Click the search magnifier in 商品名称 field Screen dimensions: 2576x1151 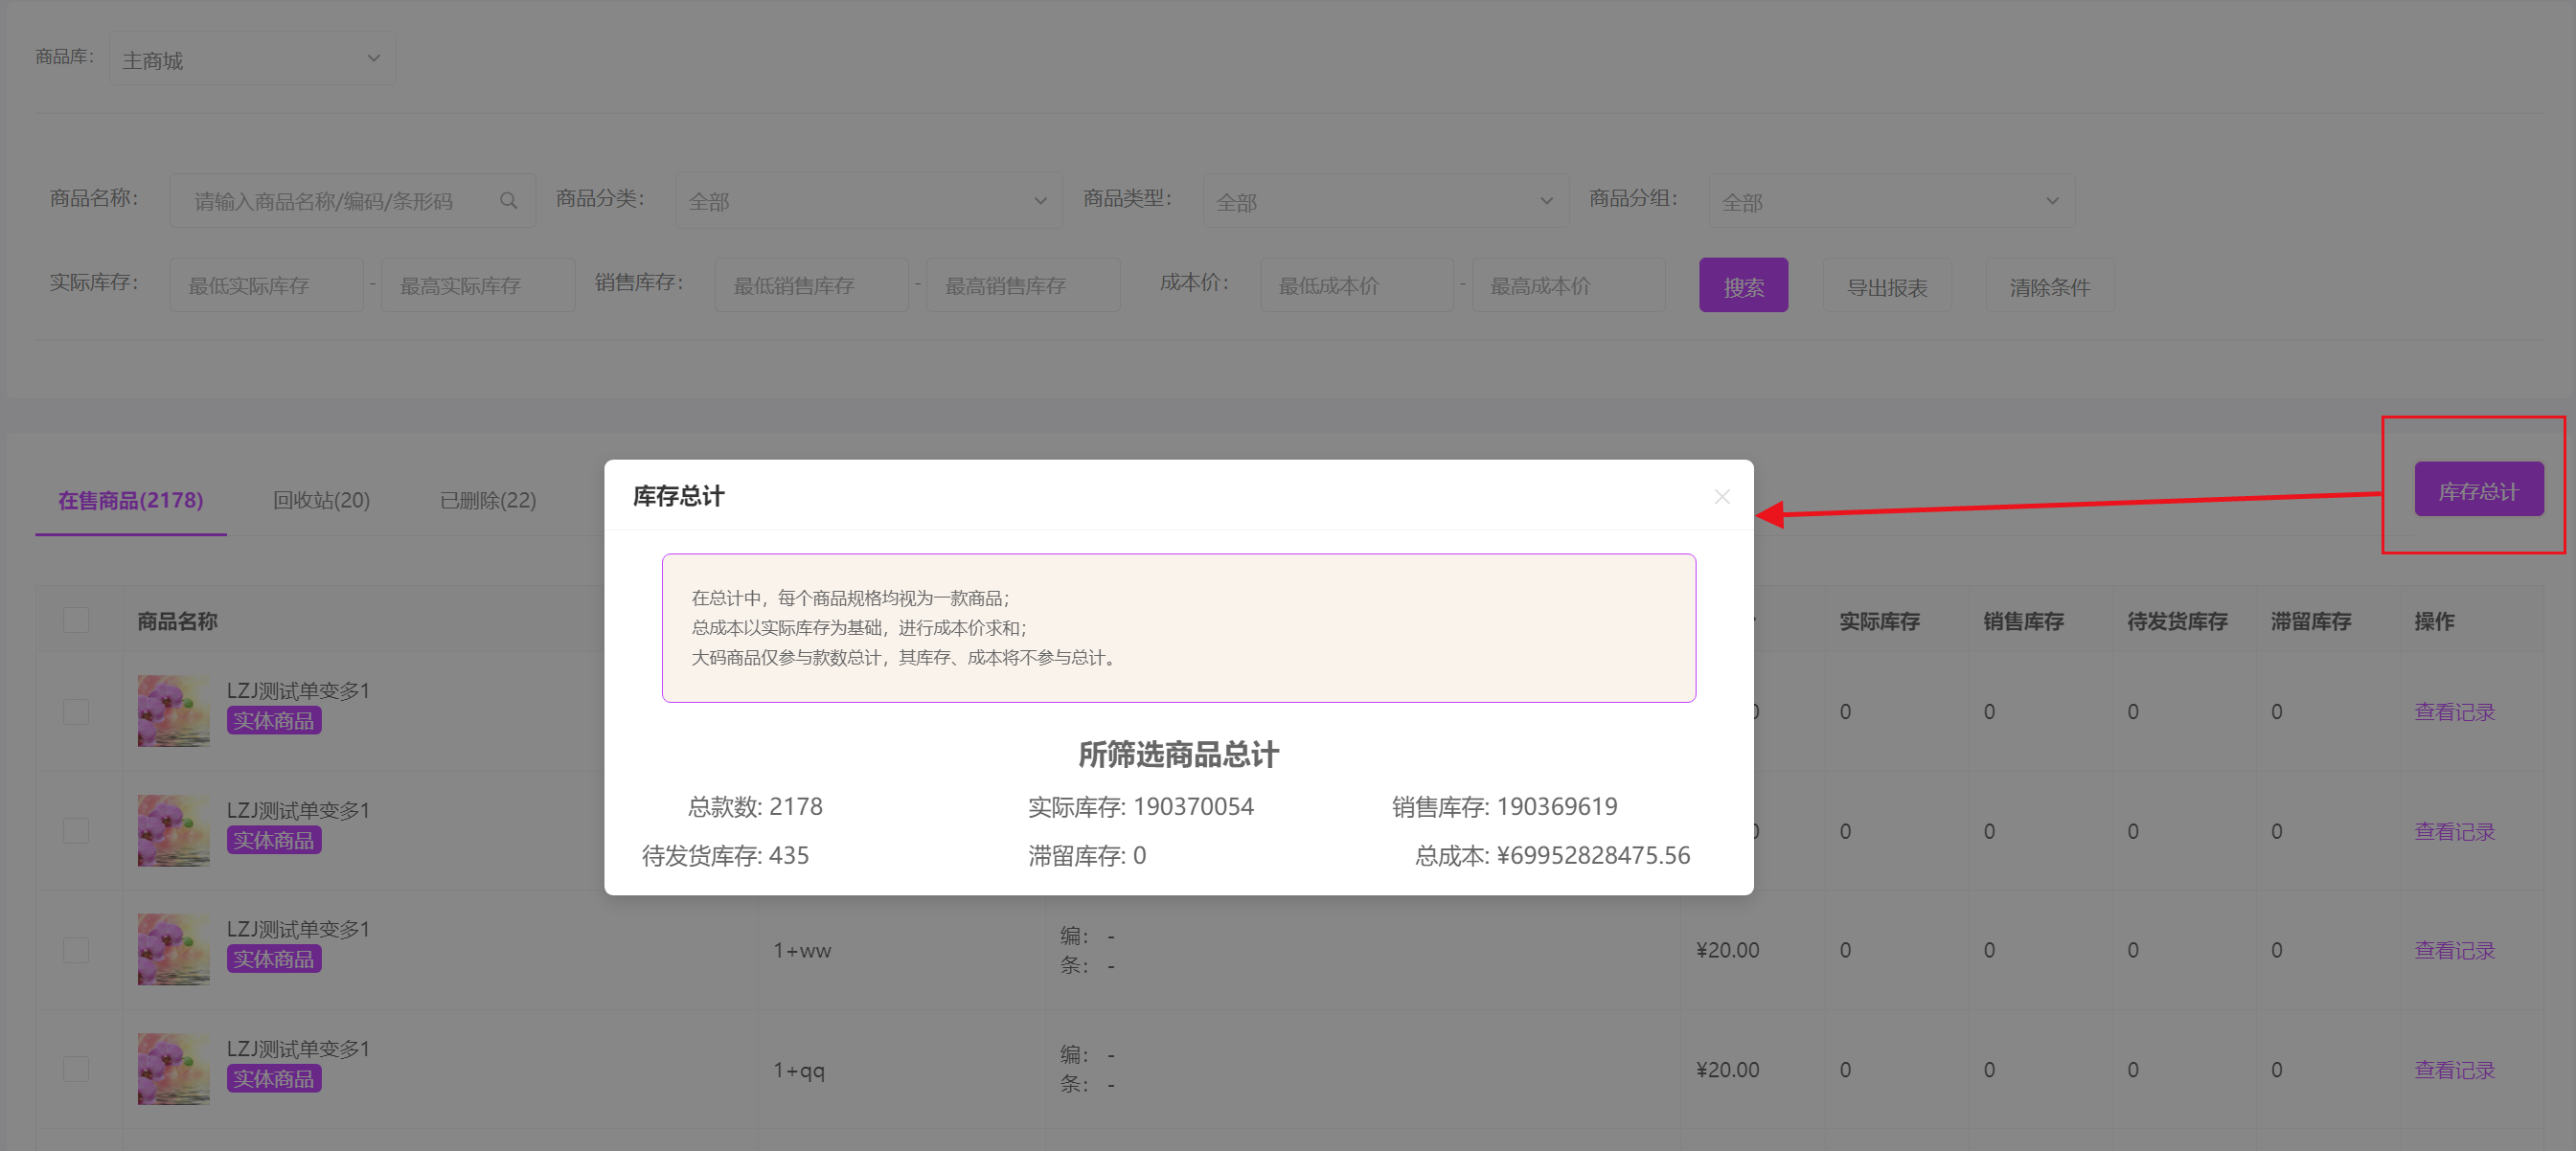[x=508, y=201]
